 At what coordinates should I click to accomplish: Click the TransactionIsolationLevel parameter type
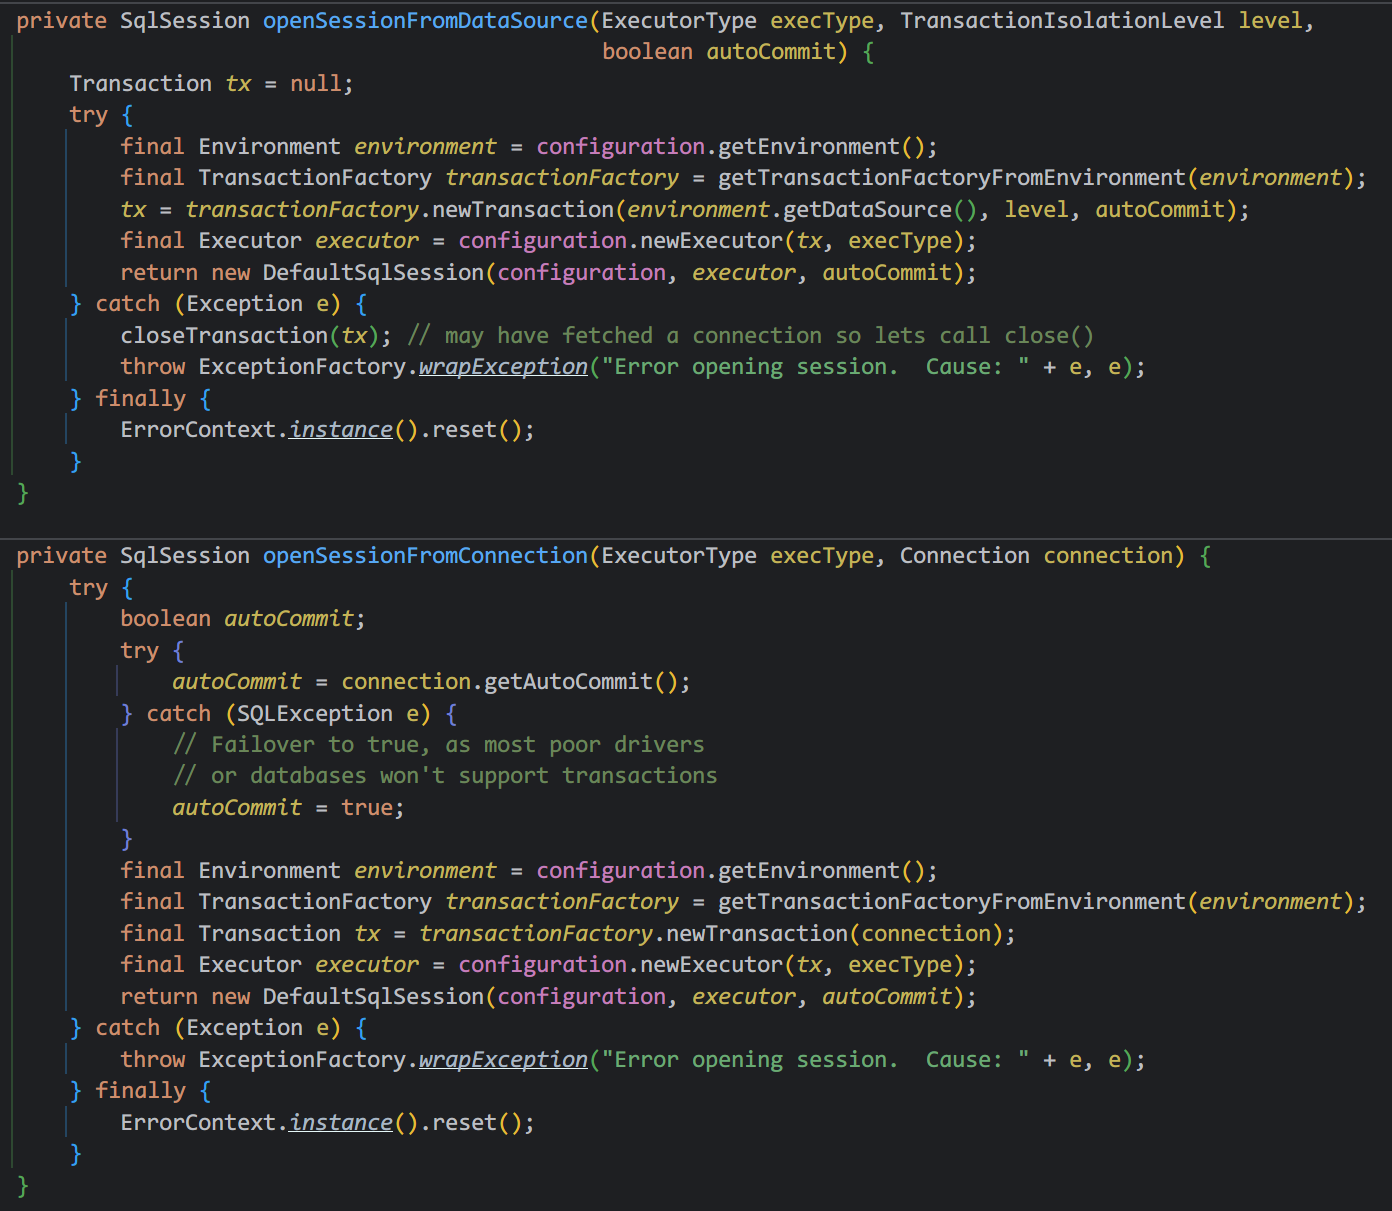coord(1062,21)
